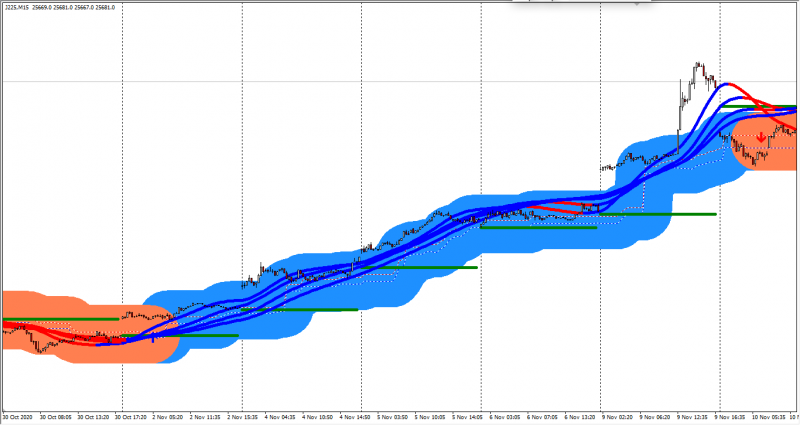Select the "4 Nov 14:50" axis label
This screenshot has width=800, height=425.
click(x=355, y=417)
